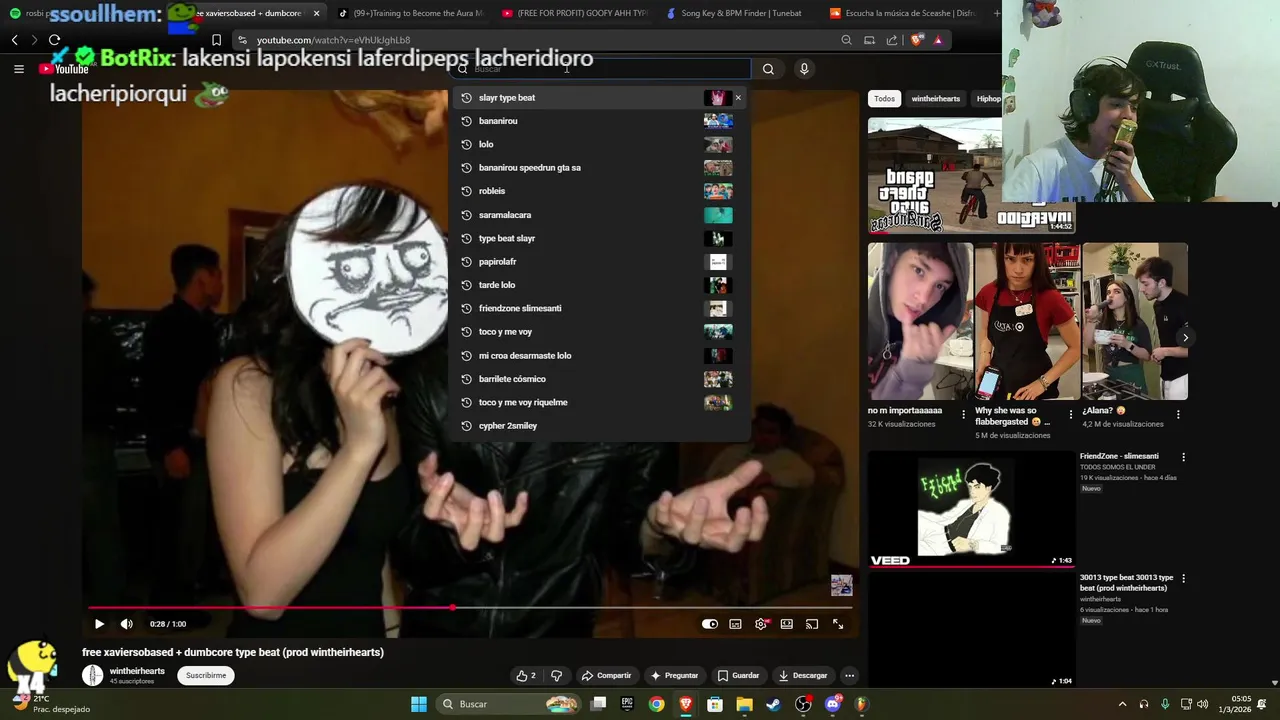Image resolution: width=1280 pixels, height=720 pixels.
Task: Start voice search with the microphone icon
Action: coord(804,69)
